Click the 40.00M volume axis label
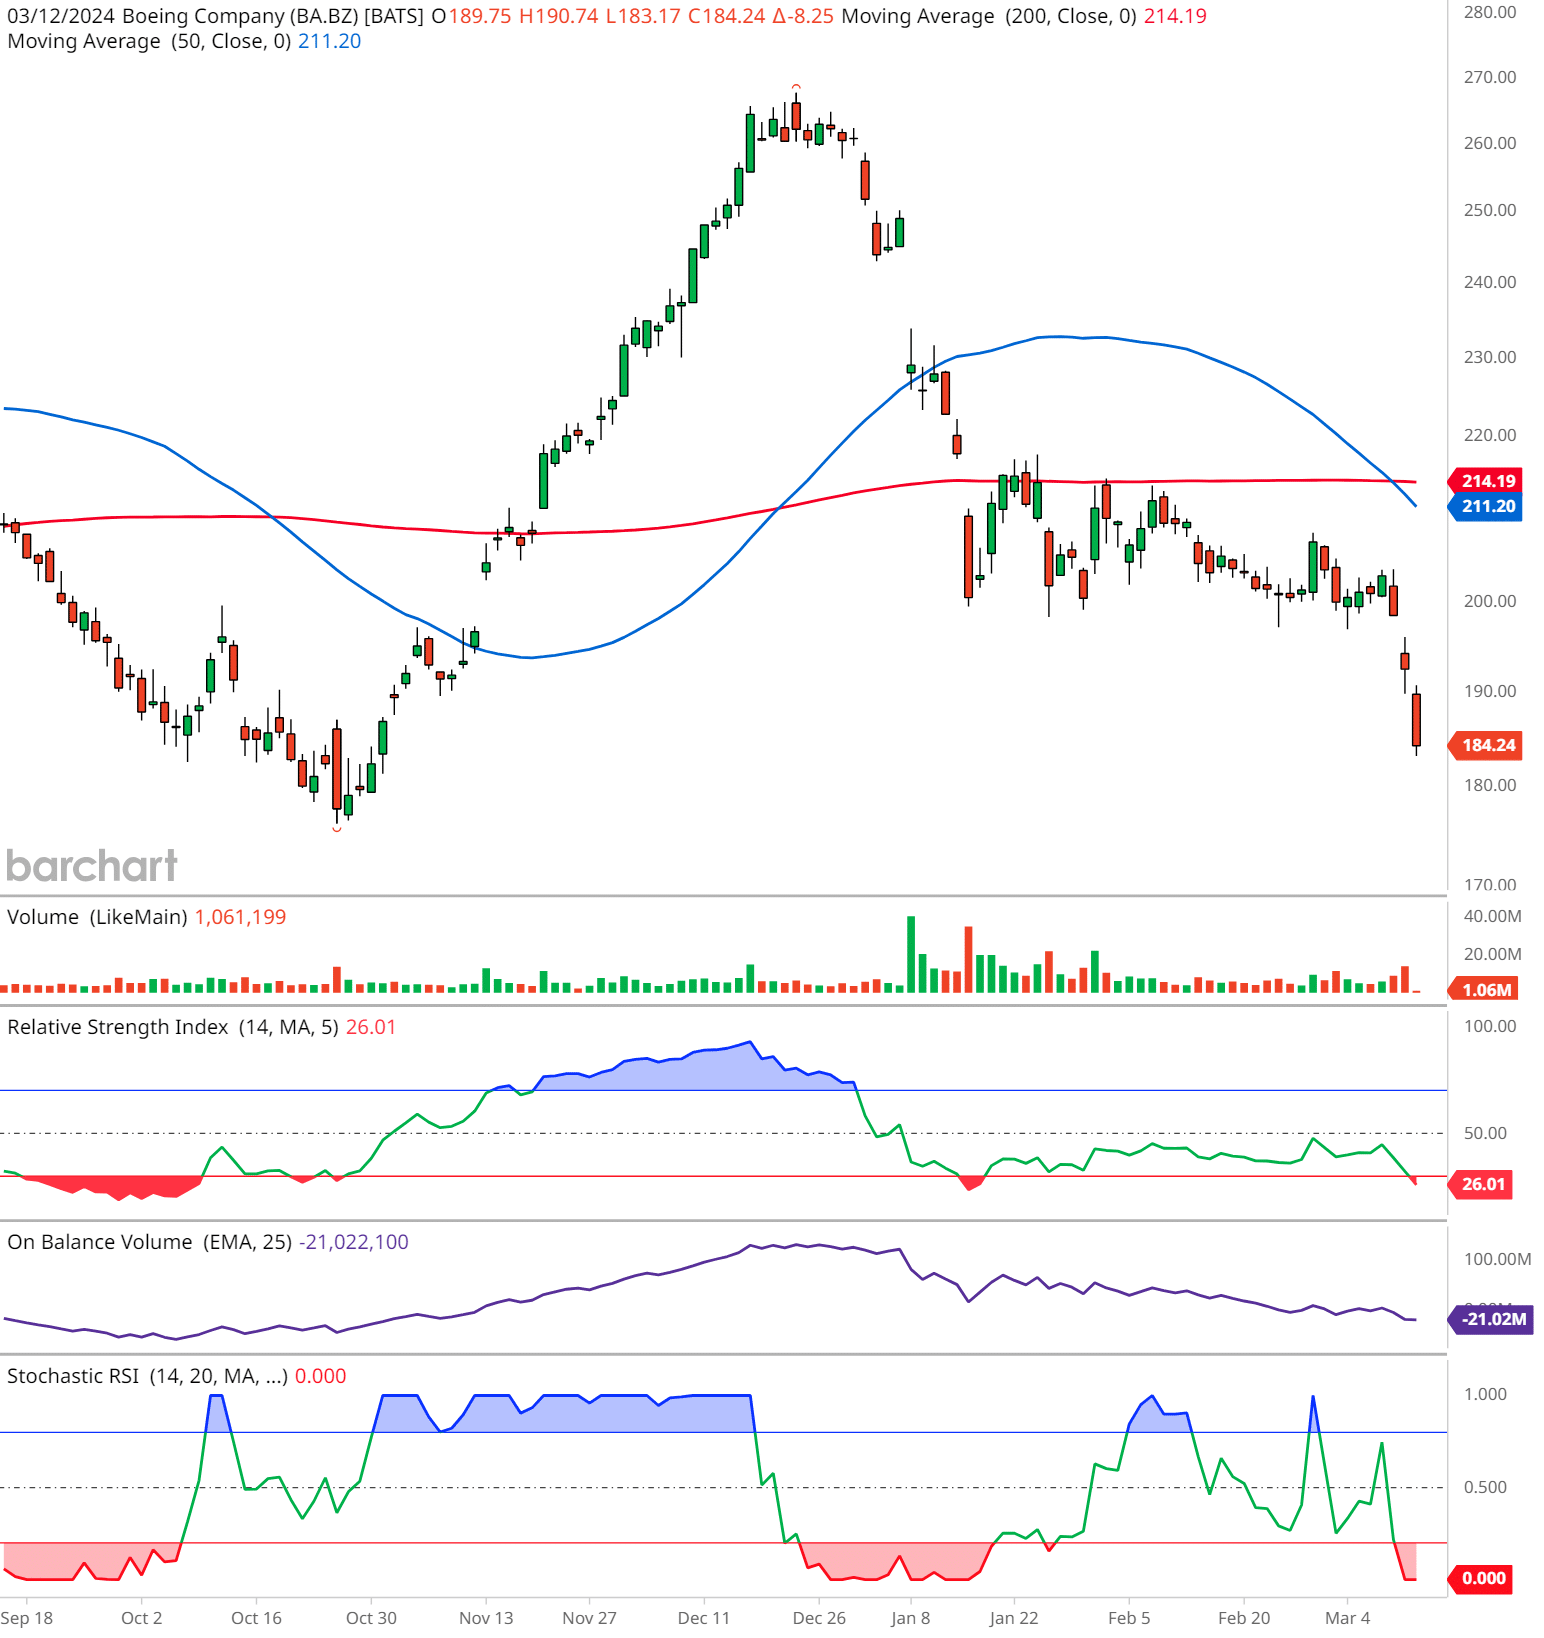Viewport: 1544px width, 1638px height. 1493,916
